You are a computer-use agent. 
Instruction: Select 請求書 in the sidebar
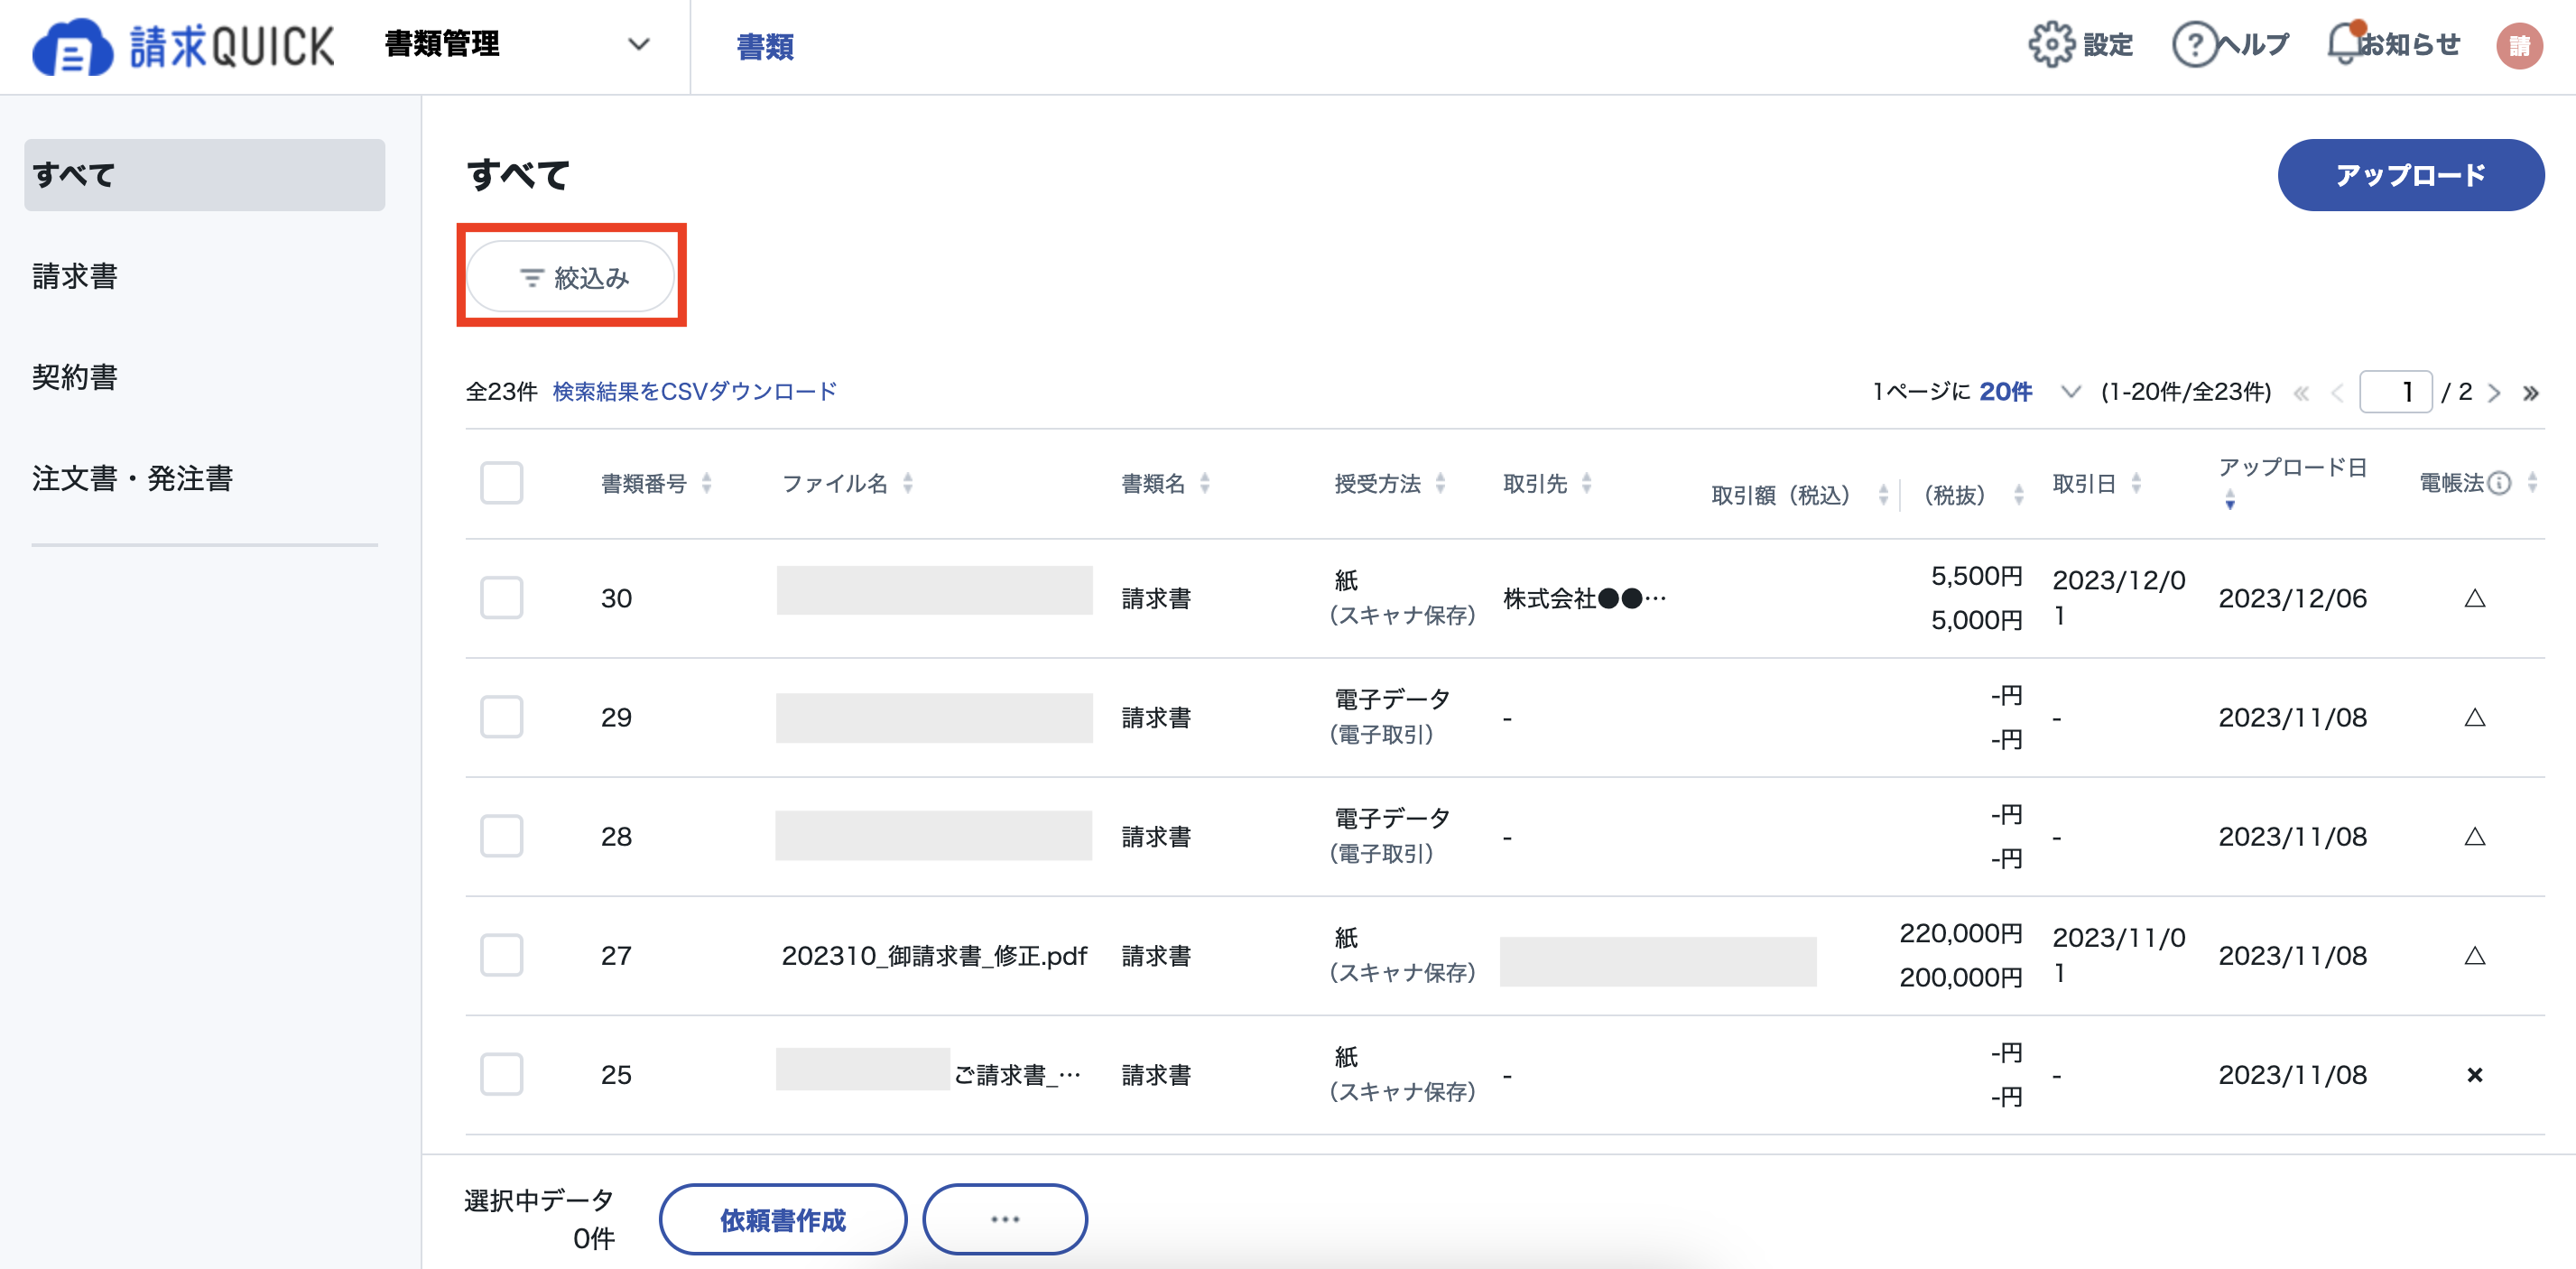[x=75, y=277]
